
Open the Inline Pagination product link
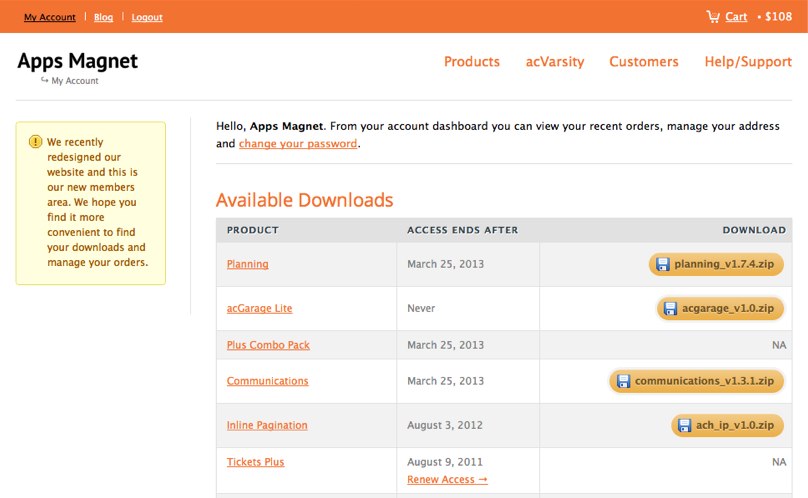pyautogui.click(x=267, y=425)
